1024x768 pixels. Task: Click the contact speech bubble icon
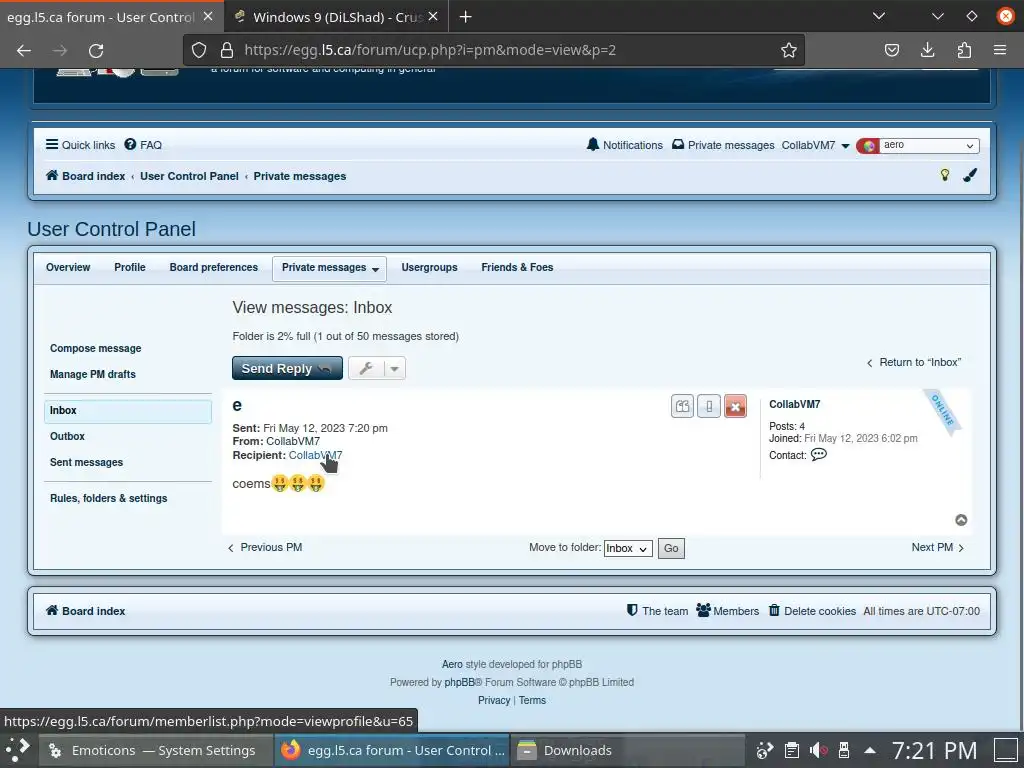819,455
